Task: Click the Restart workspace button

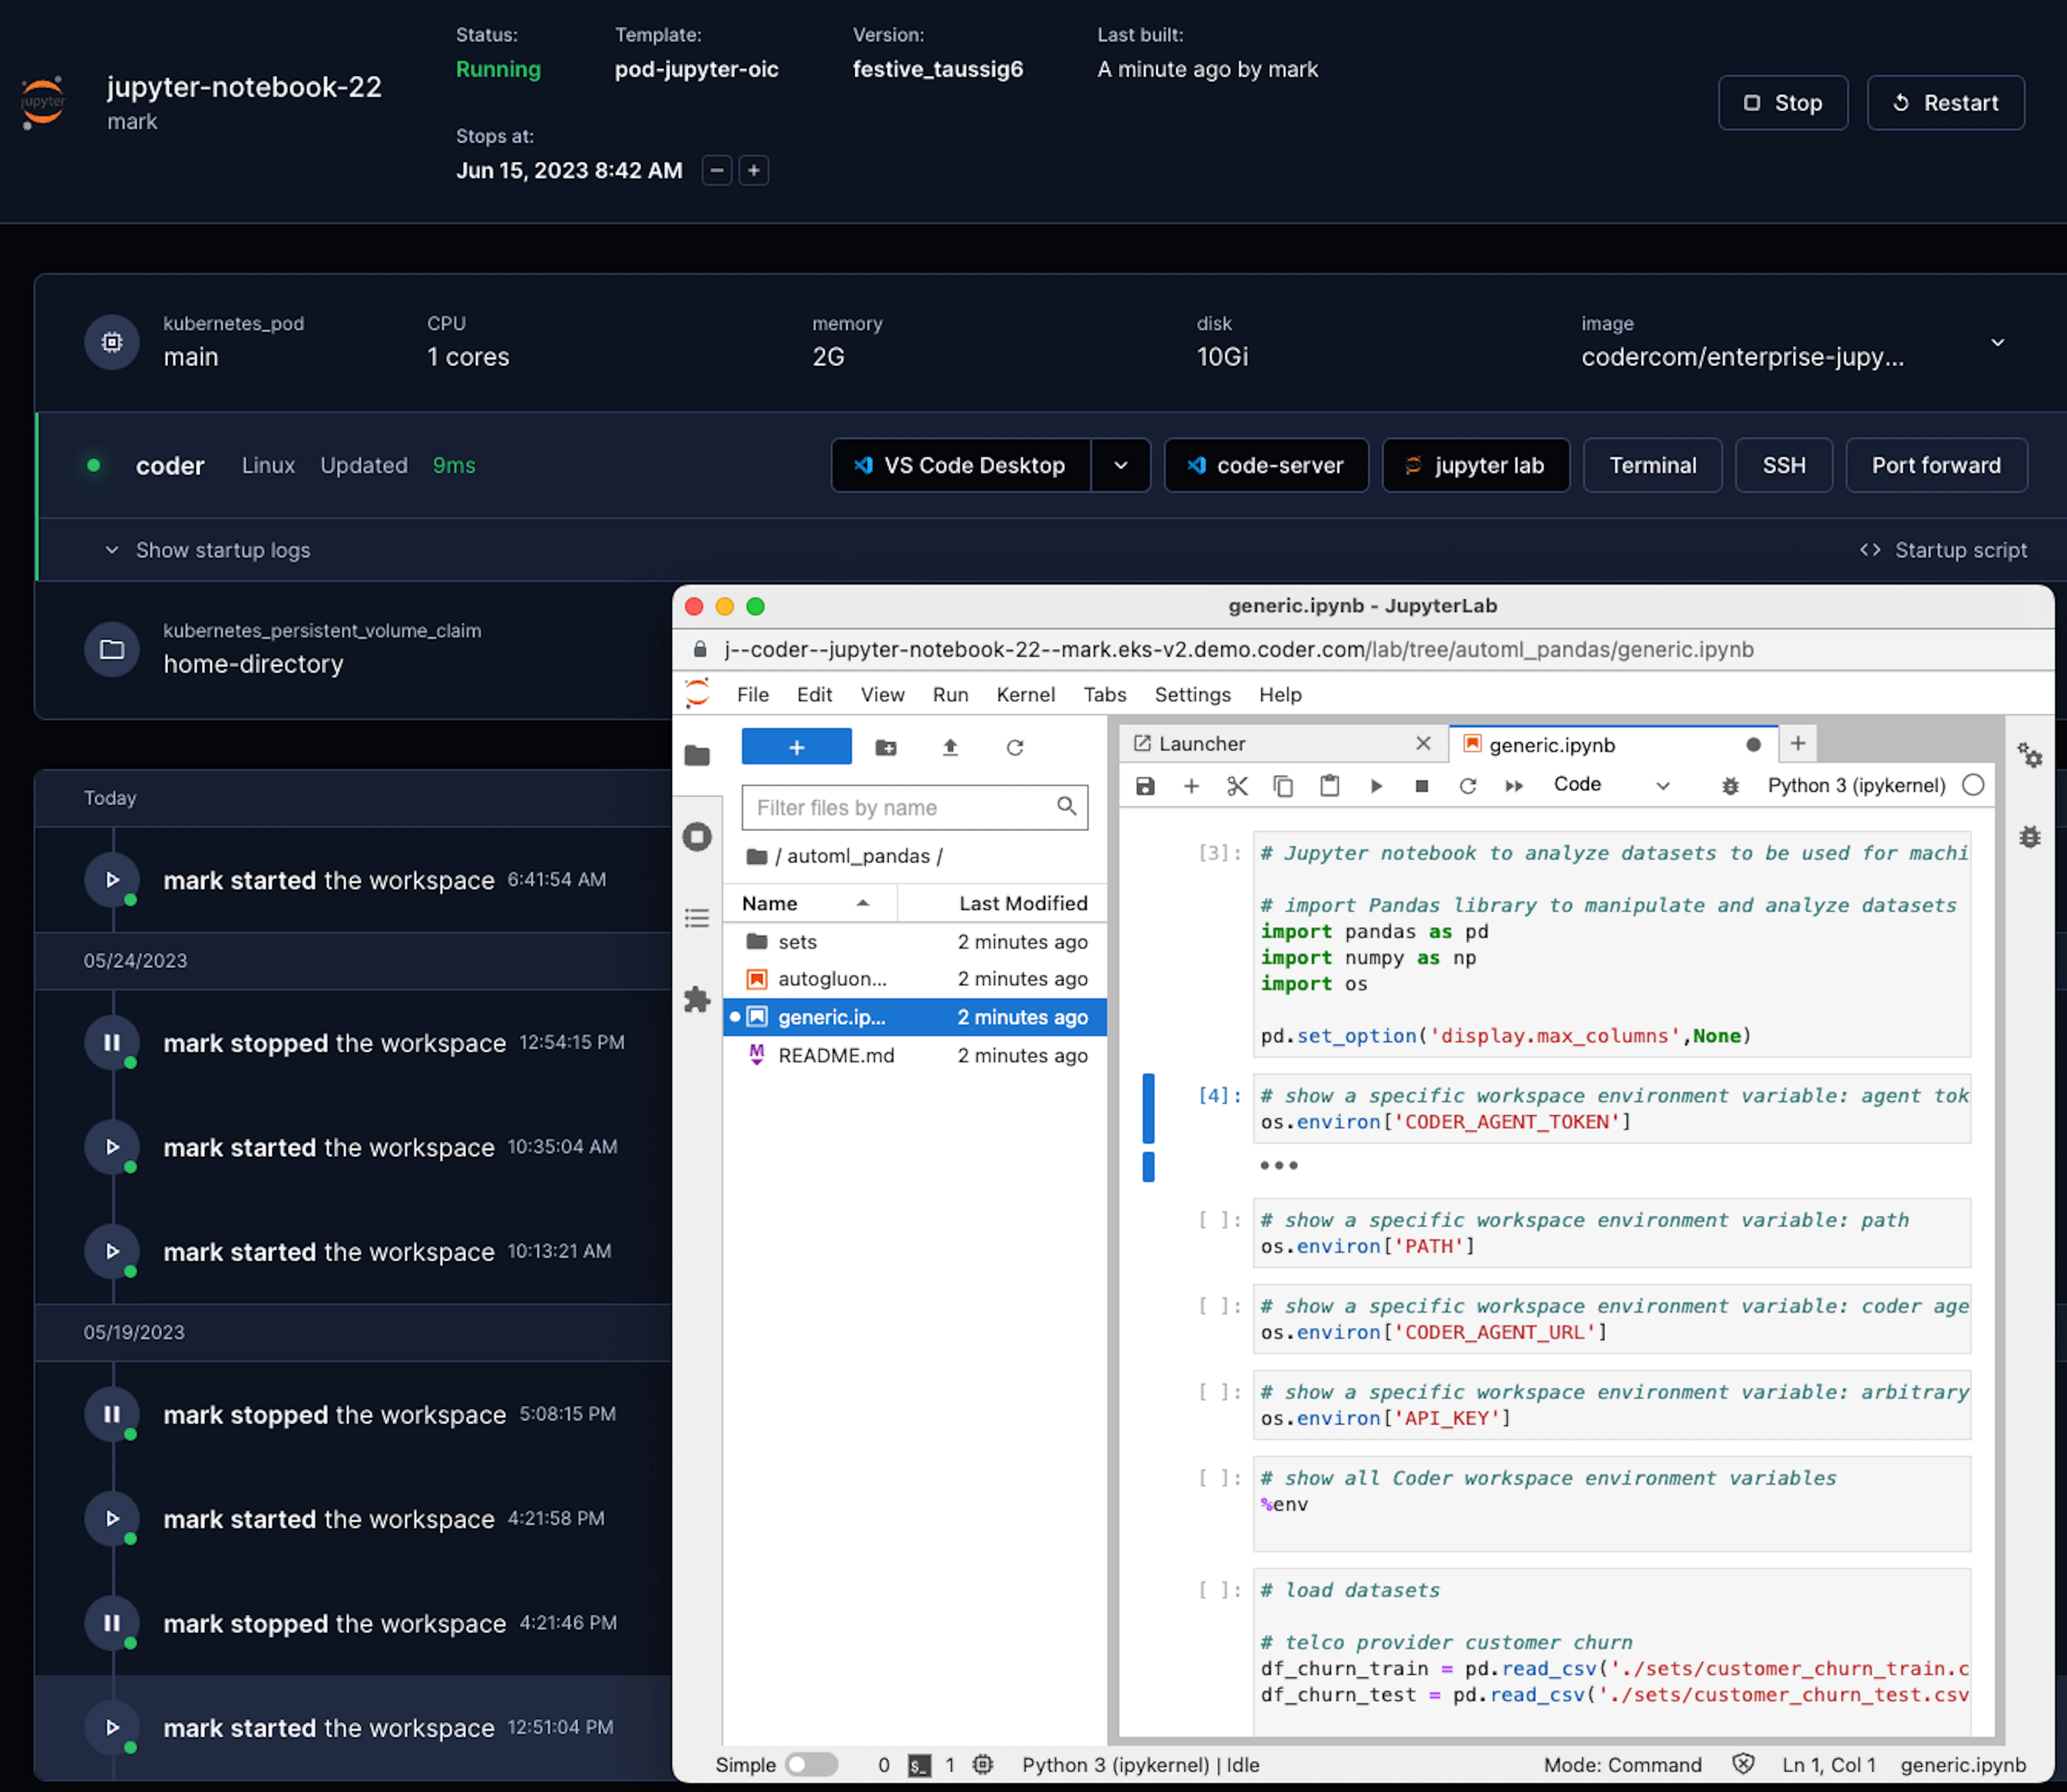Action: (1945, 103)
